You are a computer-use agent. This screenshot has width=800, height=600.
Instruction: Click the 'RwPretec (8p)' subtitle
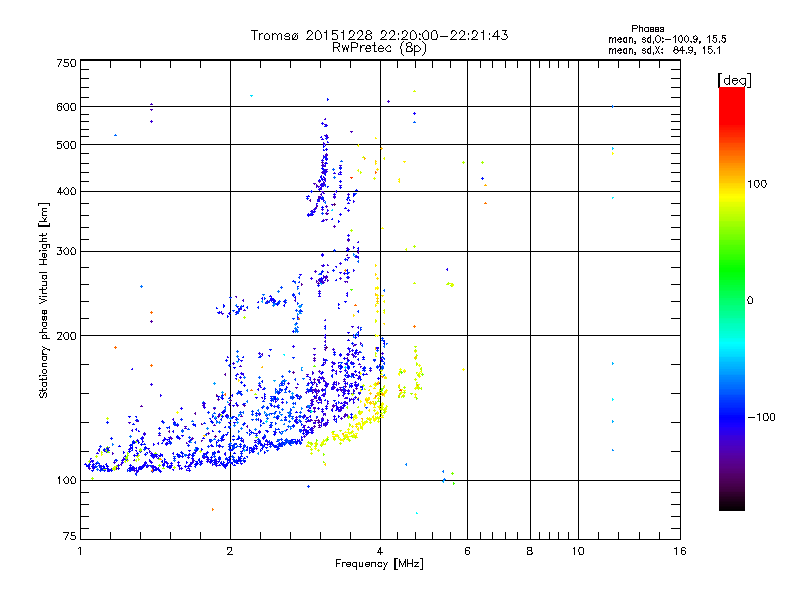(379, 48)
